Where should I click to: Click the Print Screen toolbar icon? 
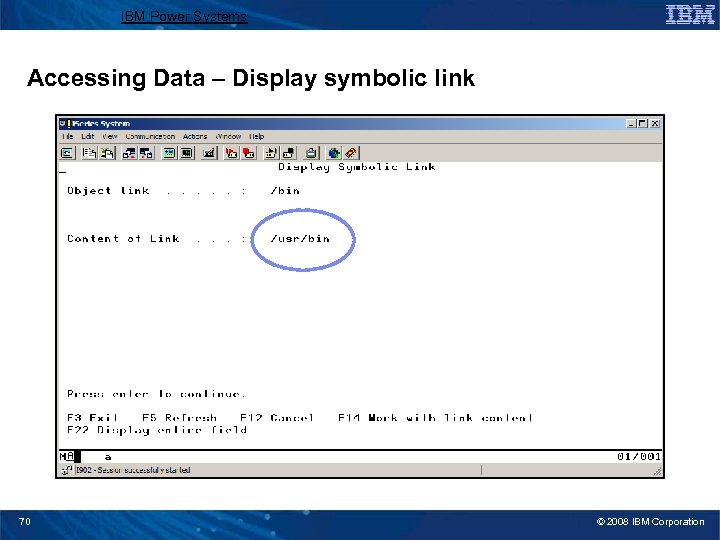click(67, 153)
